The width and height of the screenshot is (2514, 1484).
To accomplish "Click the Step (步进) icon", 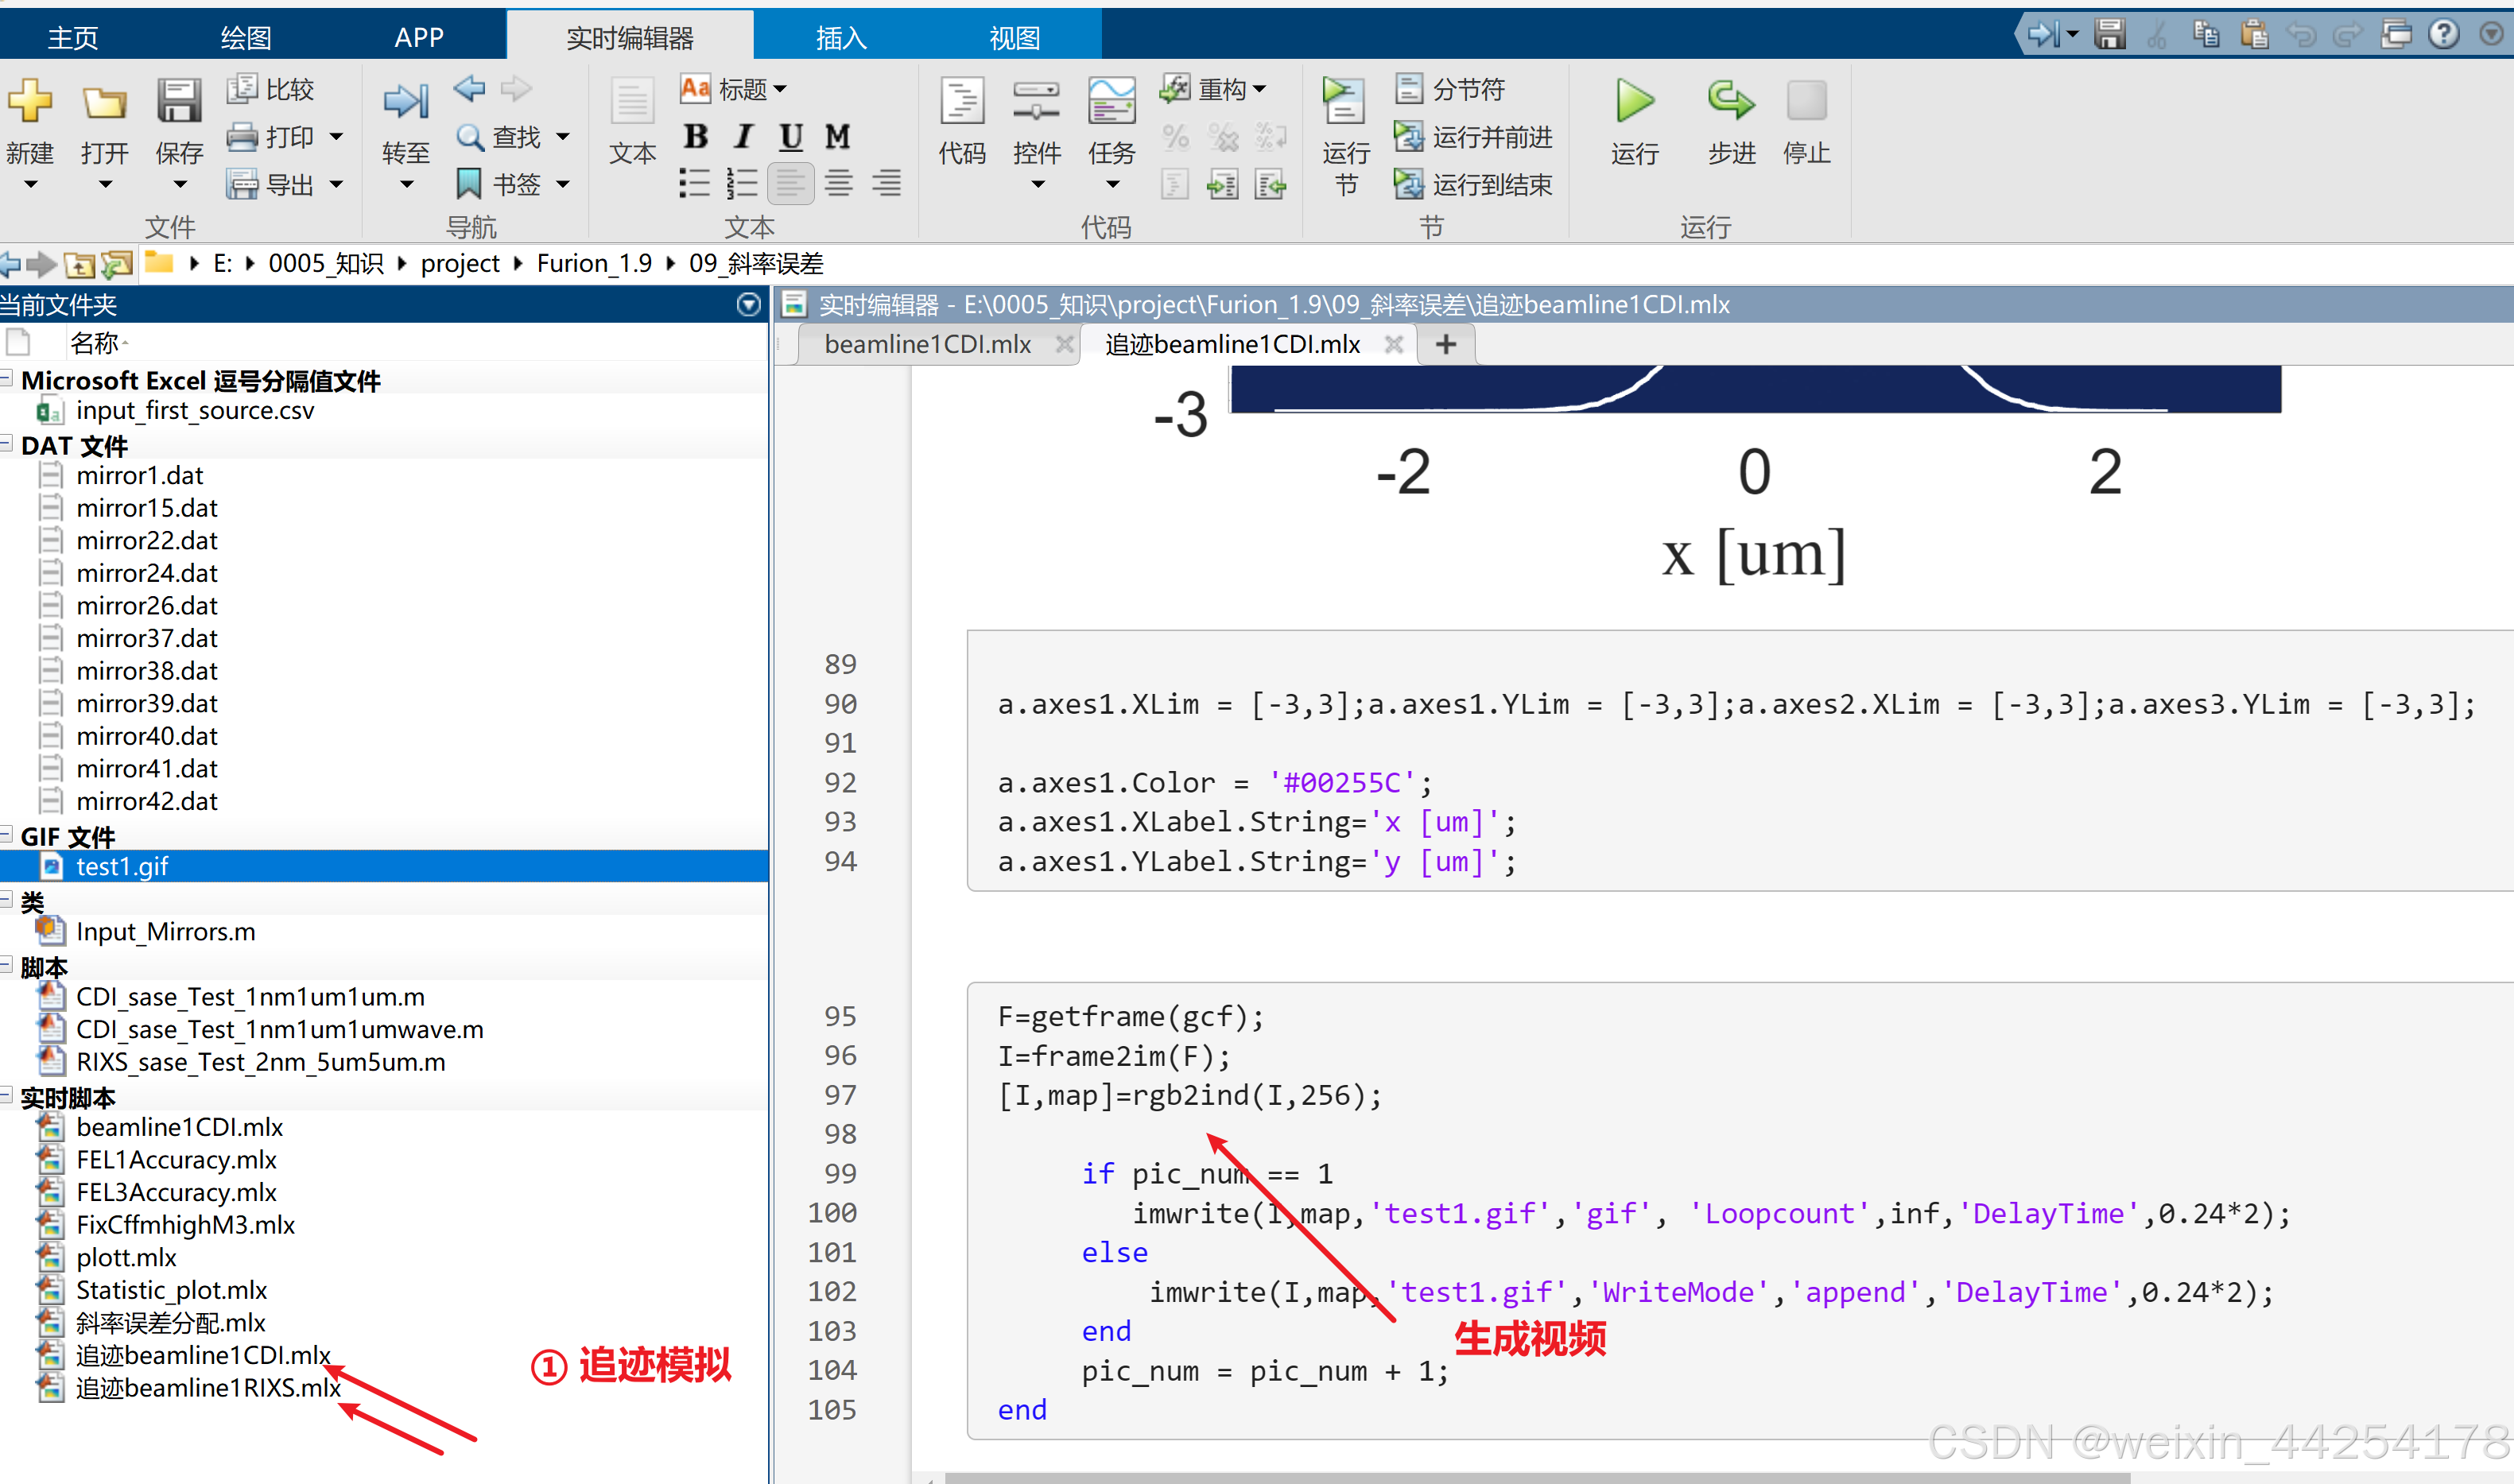I will [1730, 102].
